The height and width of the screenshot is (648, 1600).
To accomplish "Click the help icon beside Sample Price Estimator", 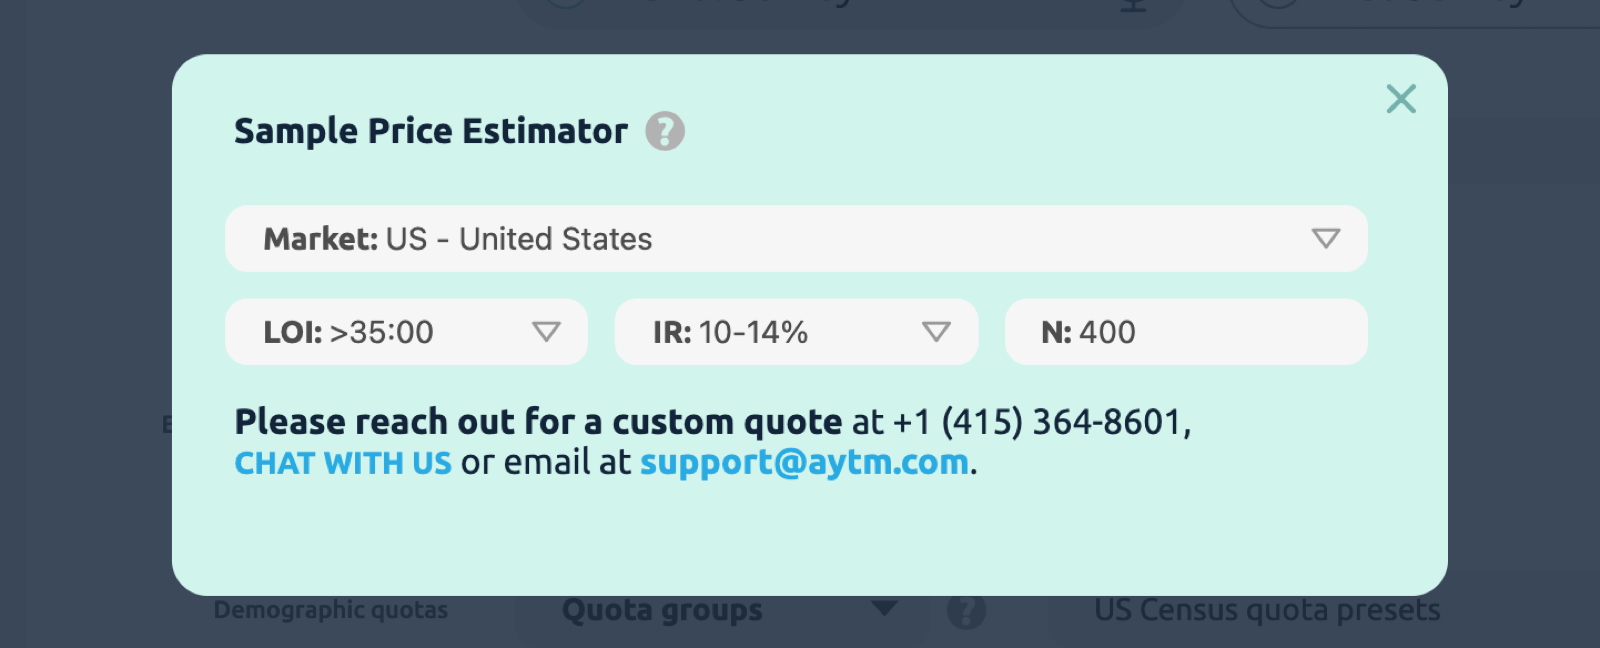I will tap(665, 131).
